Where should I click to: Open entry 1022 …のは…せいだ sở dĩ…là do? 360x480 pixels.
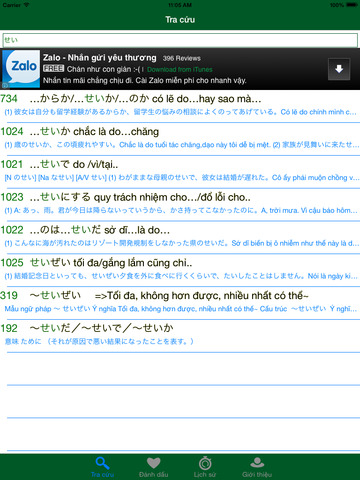180,237
